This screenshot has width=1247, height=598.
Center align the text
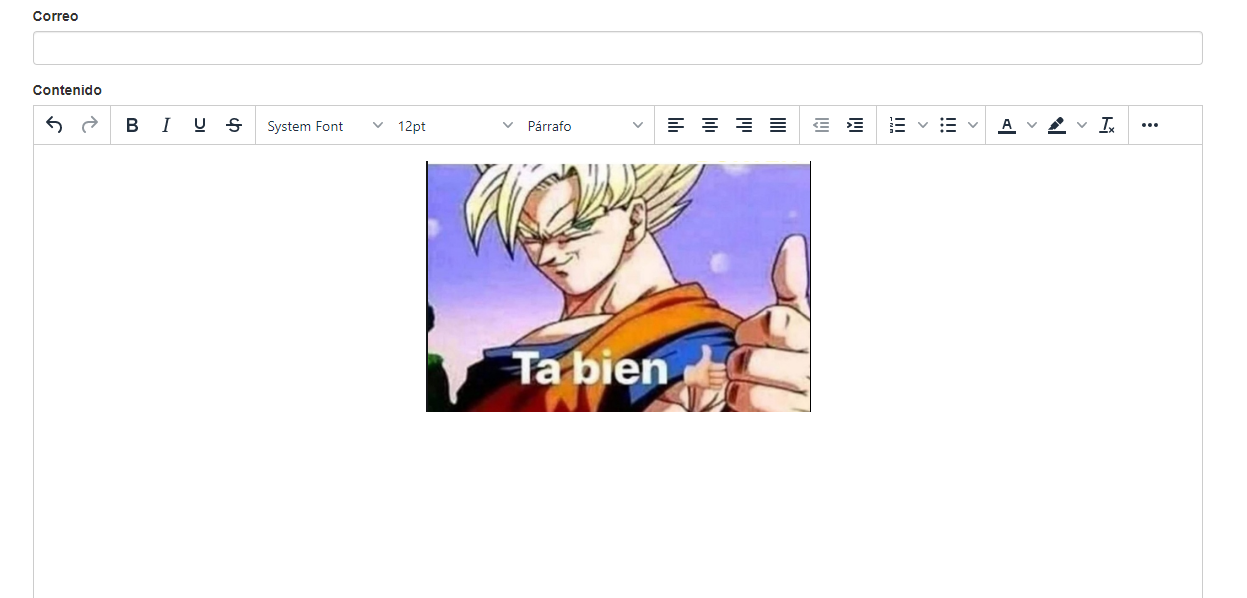click(x=710, y=125)
